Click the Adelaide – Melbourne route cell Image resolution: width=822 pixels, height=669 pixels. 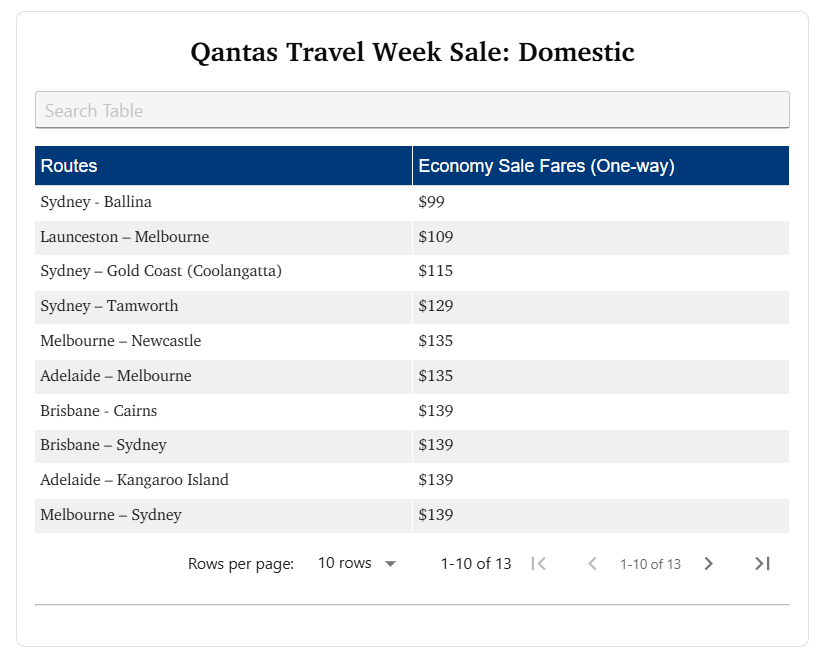[x=116, y=376]
